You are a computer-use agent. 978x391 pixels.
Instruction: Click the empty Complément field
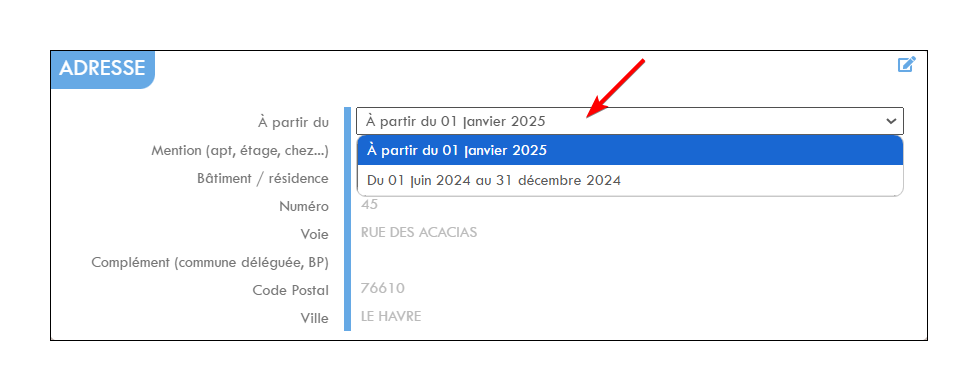(x=629, y=262)
